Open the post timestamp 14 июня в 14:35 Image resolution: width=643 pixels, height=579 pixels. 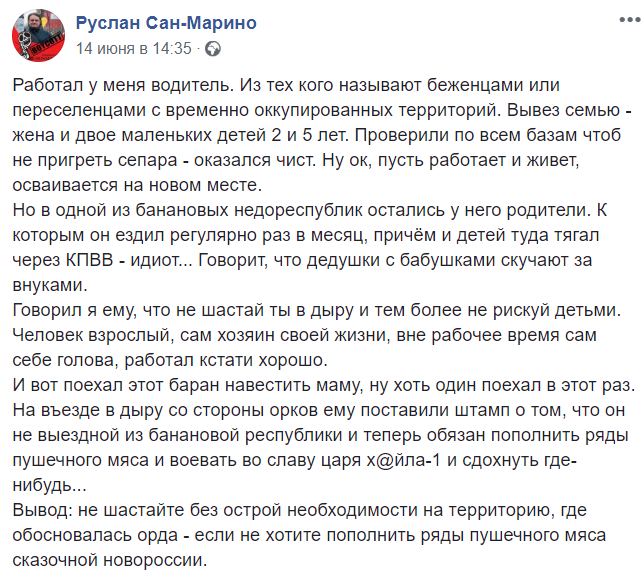[x=134, y=48]
